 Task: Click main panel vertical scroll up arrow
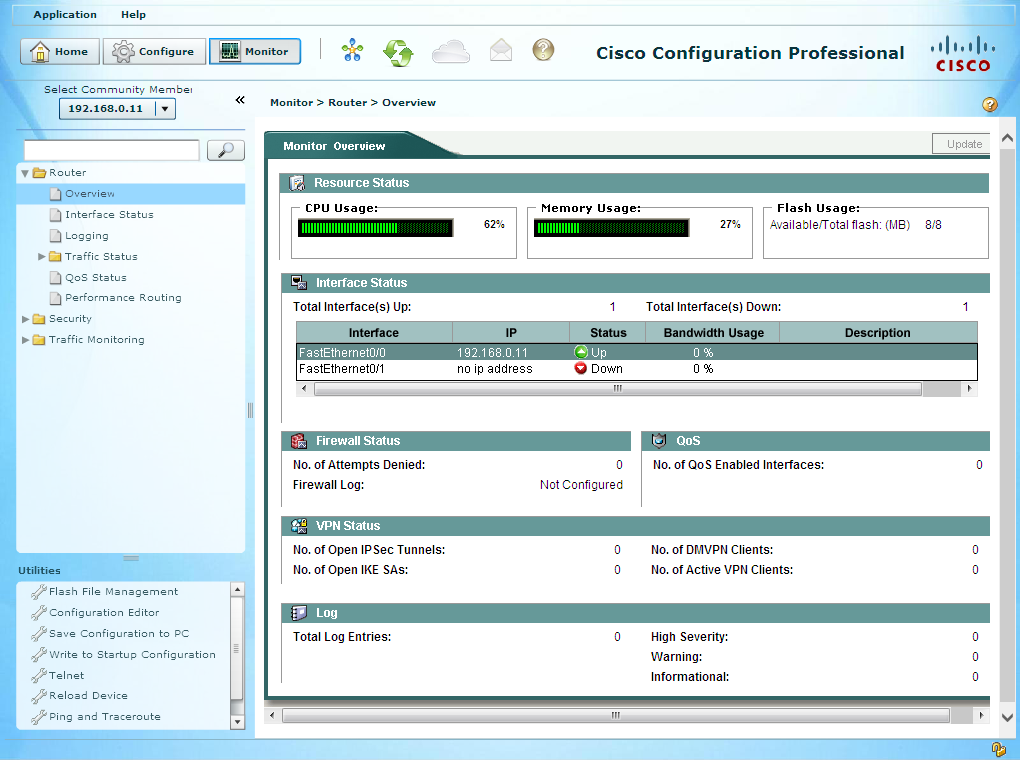click(1007, 138)
